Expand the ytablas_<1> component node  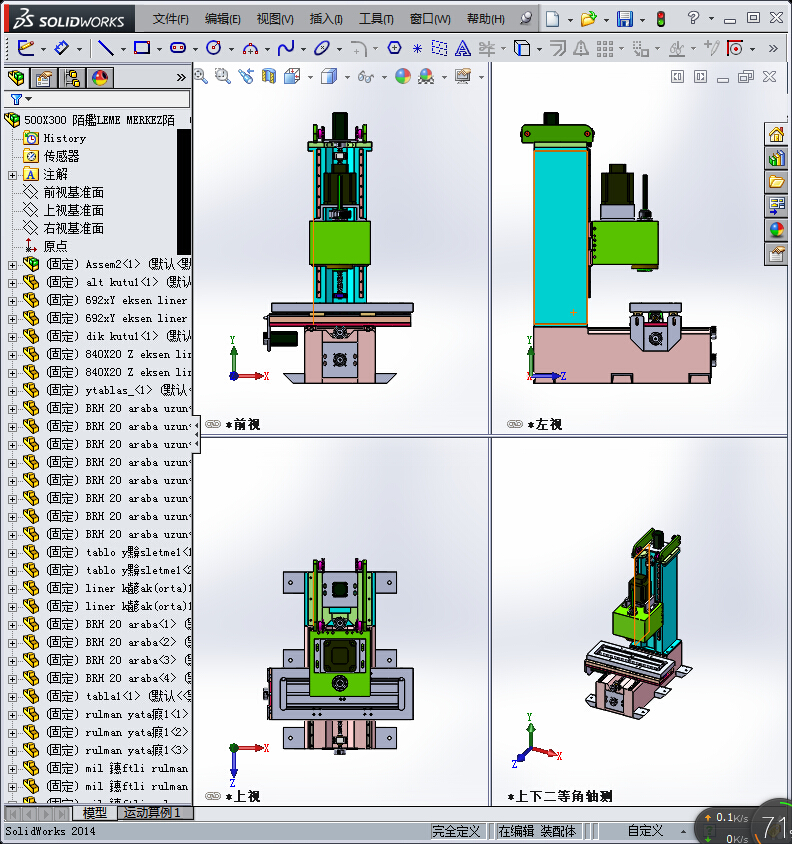tap(12, 391)
